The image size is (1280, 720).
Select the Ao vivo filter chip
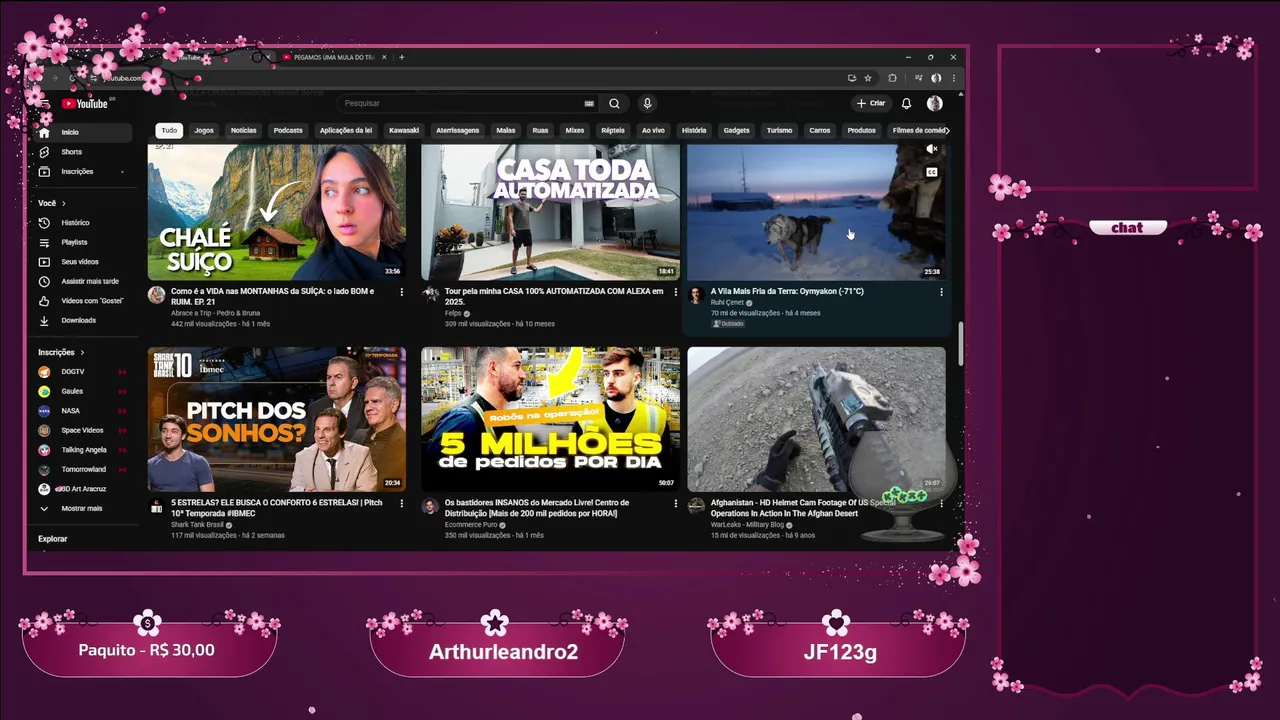pos(653,130)
